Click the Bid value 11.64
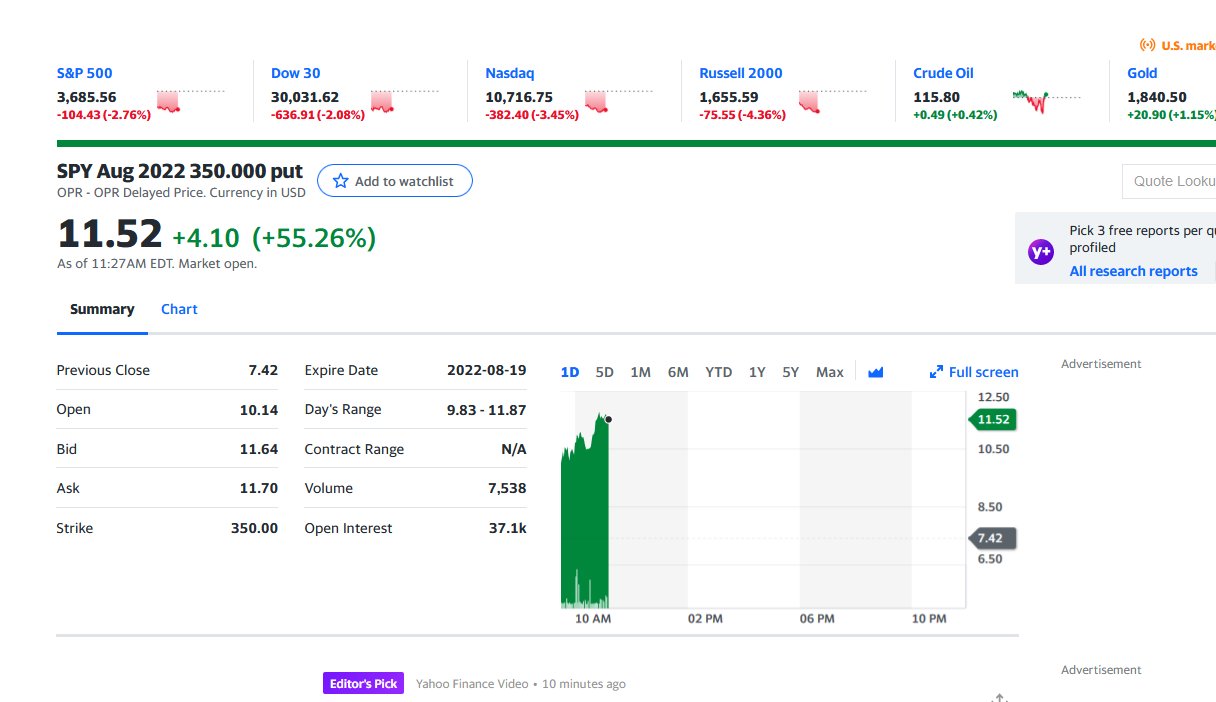Screen dimensions: 1216x702 pos(259,449)
